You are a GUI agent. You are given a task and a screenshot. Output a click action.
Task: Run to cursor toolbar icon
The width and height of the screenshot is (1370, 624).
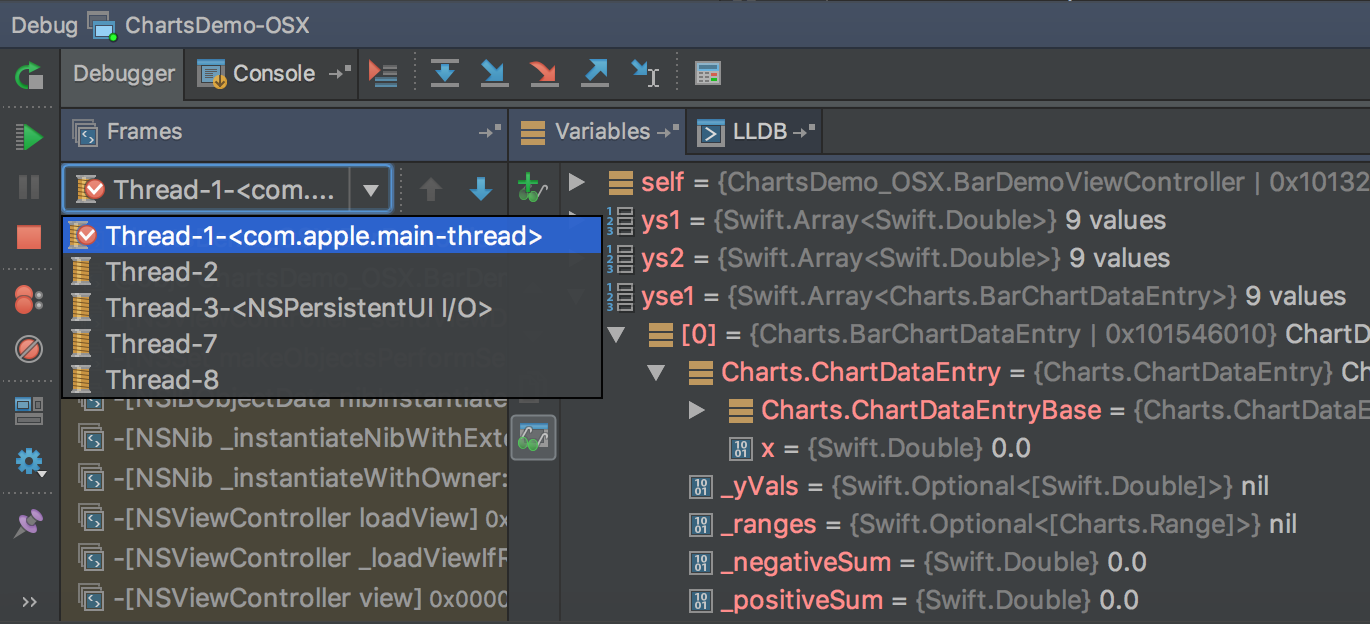click(645, 73)
